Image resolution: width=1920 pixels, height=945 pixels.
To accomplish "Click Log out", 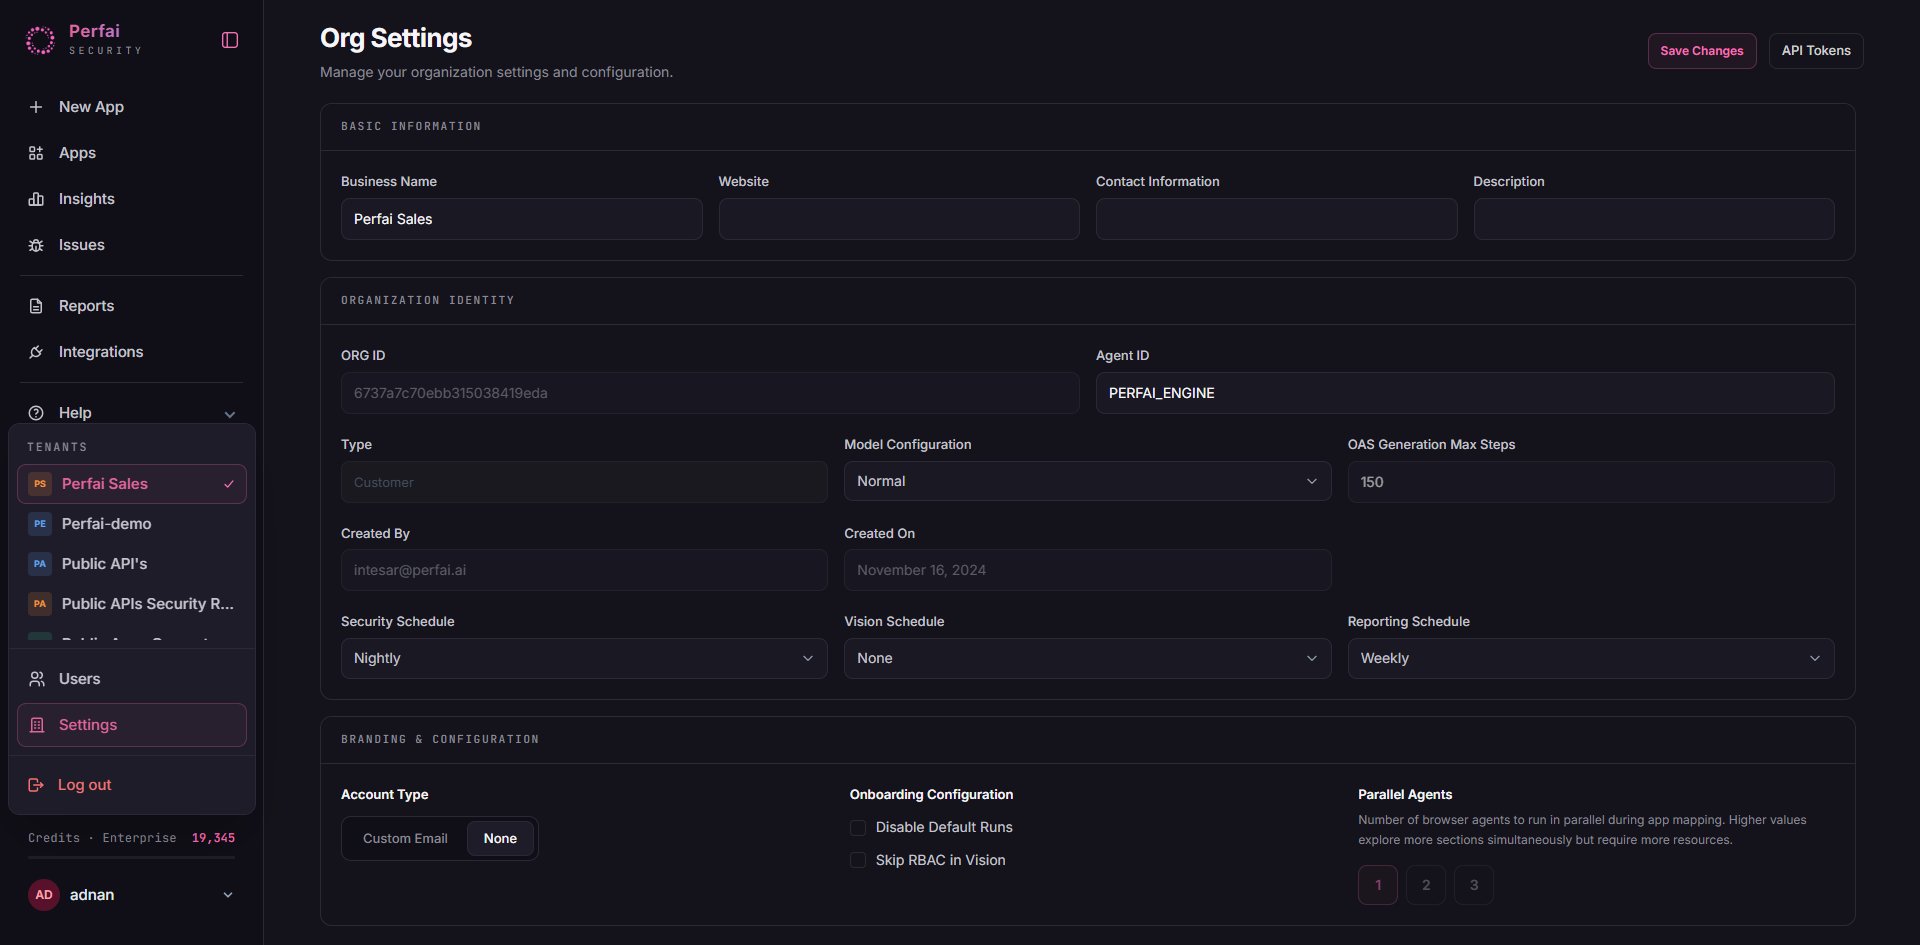I will [x=132, y=785].
